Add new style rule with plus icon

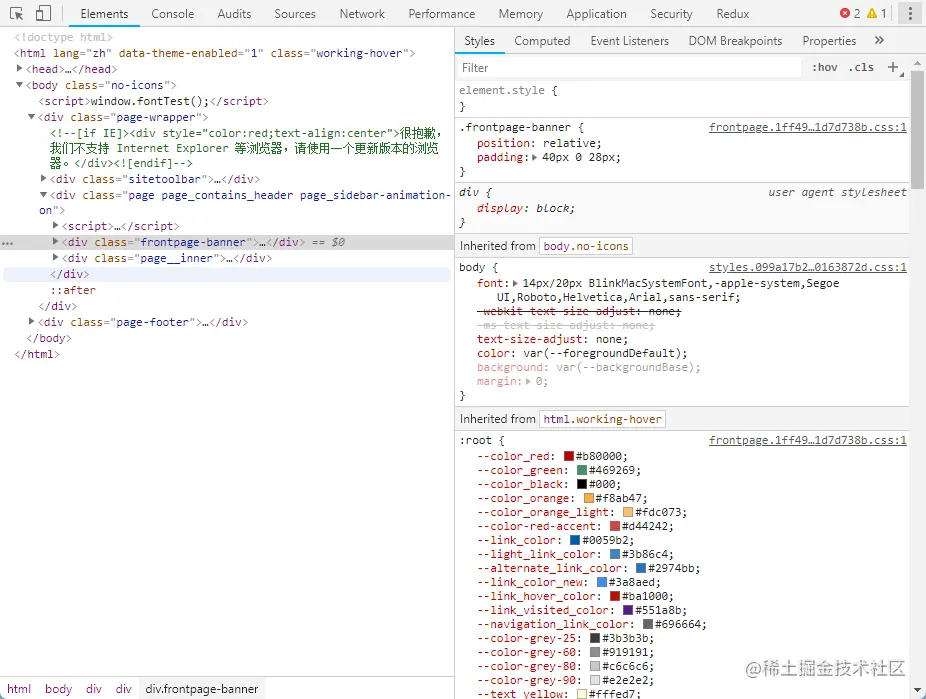point(894,67)
